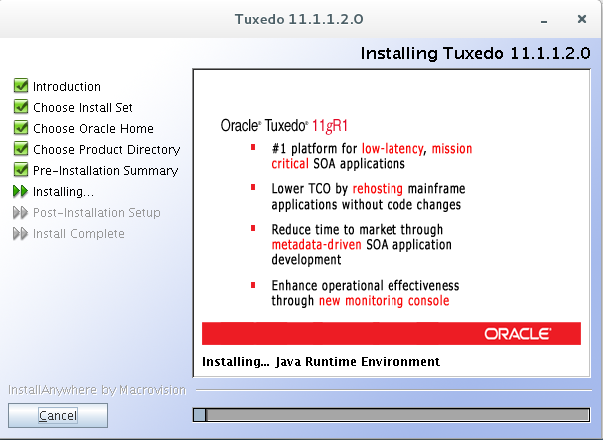This screenshot has height=440, width=603.
Task: Click the Cancel button
Action: pyautogui.click(x=58, y=415)
